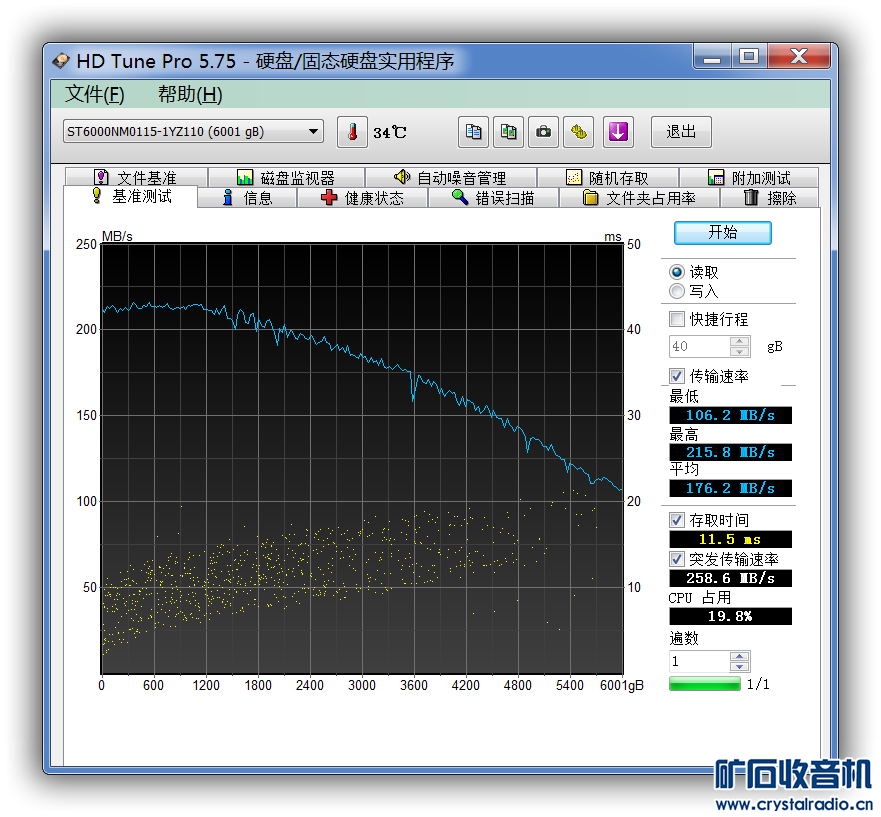This screenshot has height=817, width=881.
Task: Select the 写入 write radio button
Action: click(x=677, y=291)
